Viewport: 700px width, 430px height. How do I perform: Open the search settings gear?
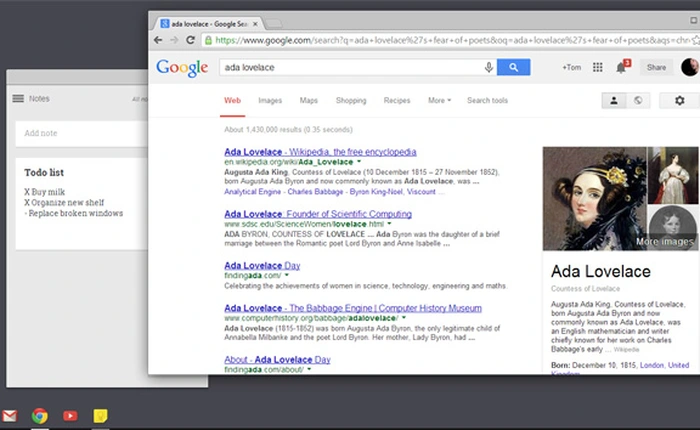[x=680, y=100]
